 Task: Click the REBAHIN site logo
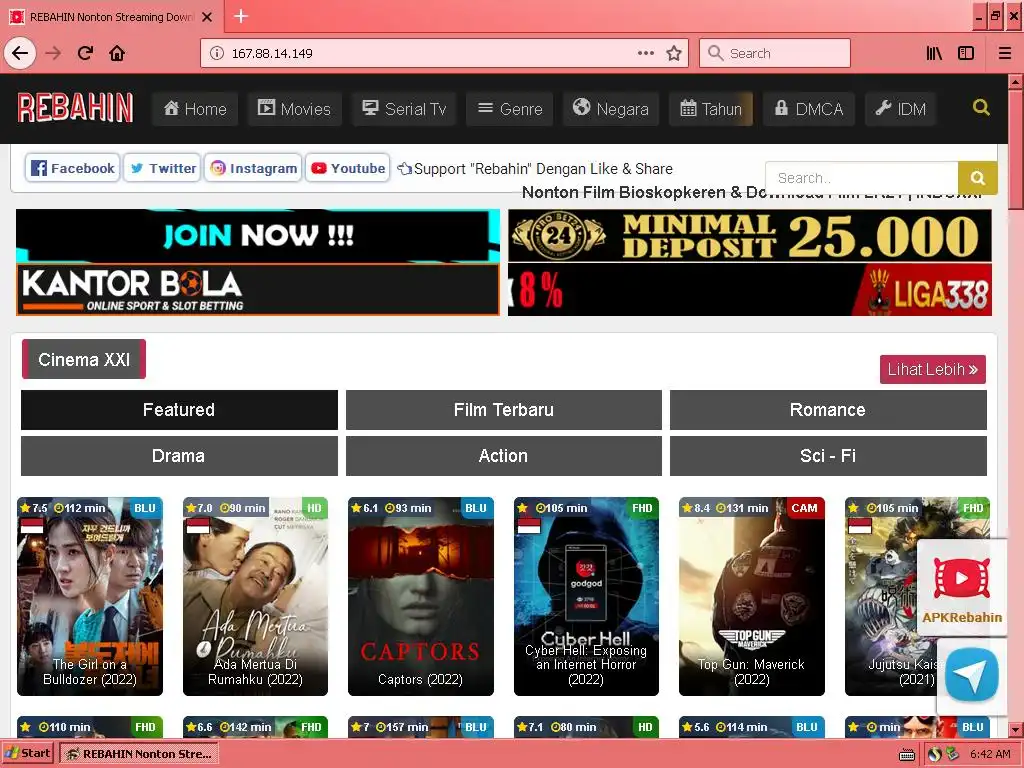(75, 108)
